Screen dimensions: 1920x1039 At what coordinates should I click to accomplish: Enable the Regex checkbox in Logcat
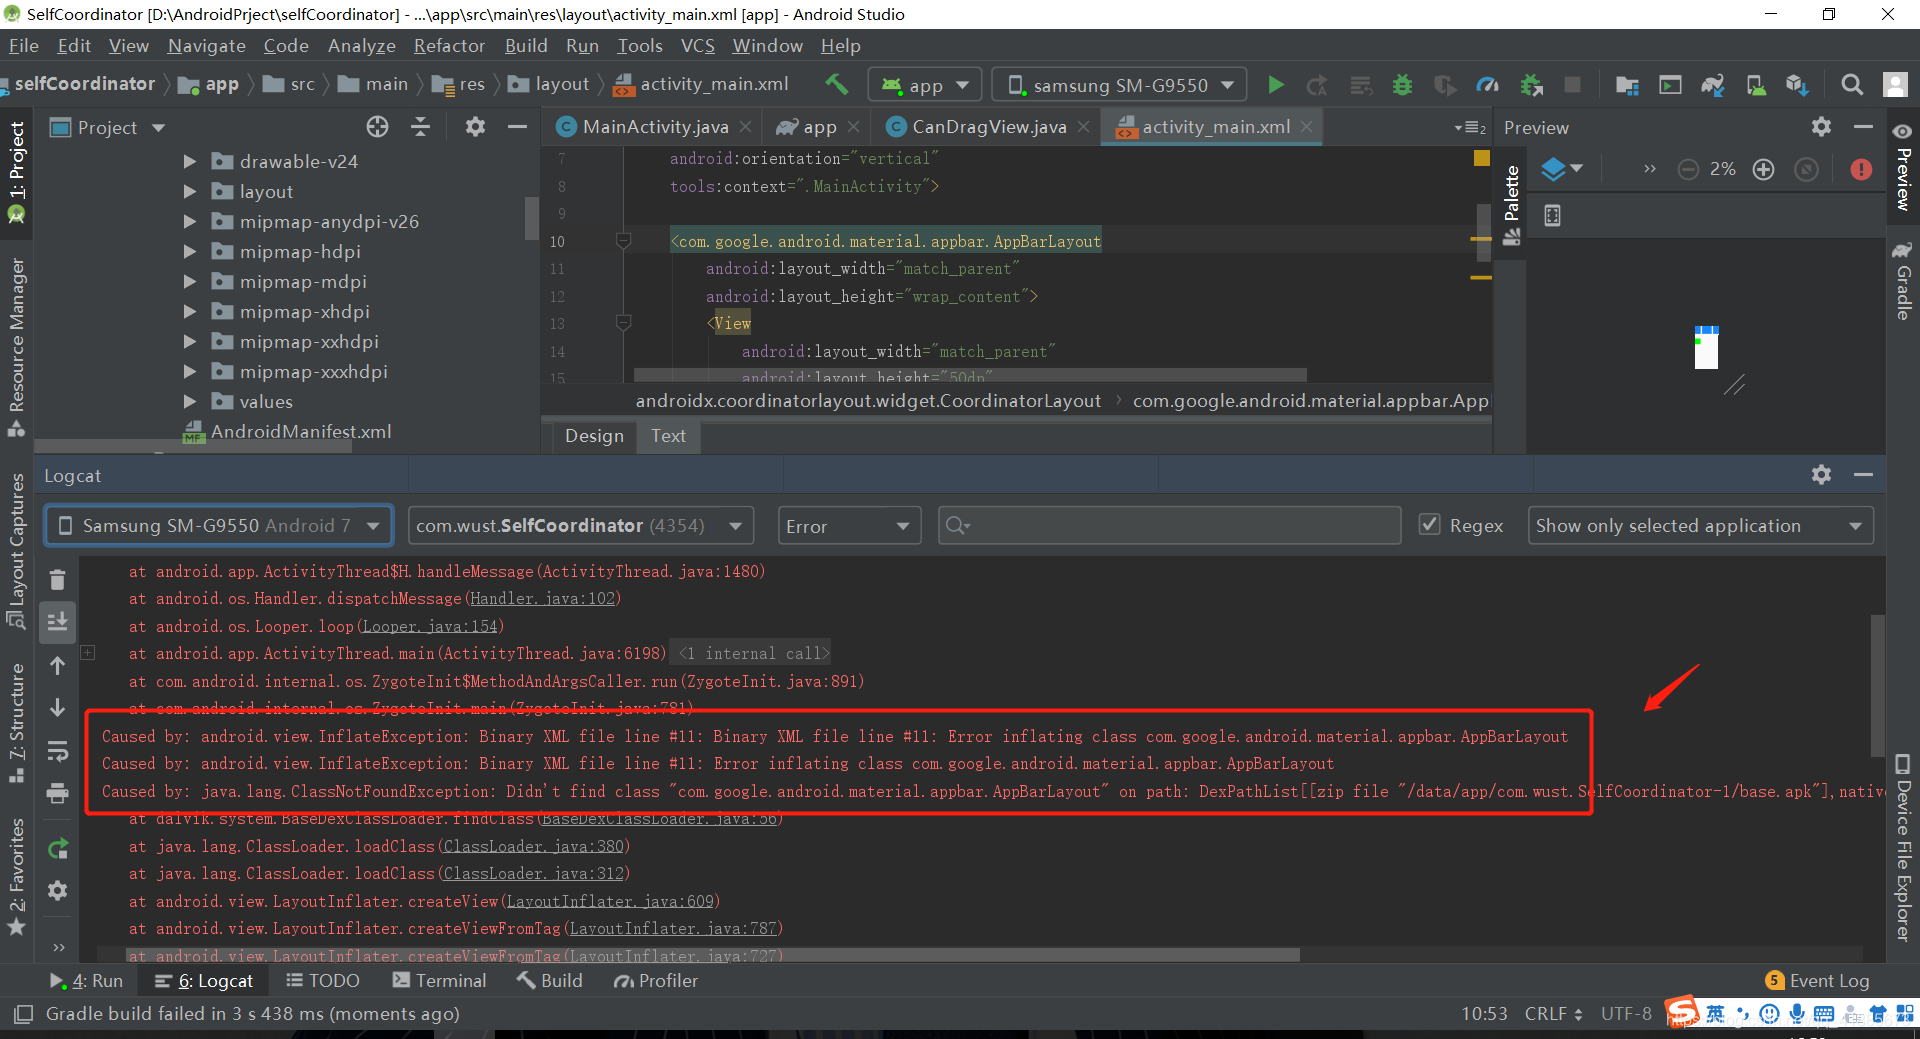[x=1432, y=525]
